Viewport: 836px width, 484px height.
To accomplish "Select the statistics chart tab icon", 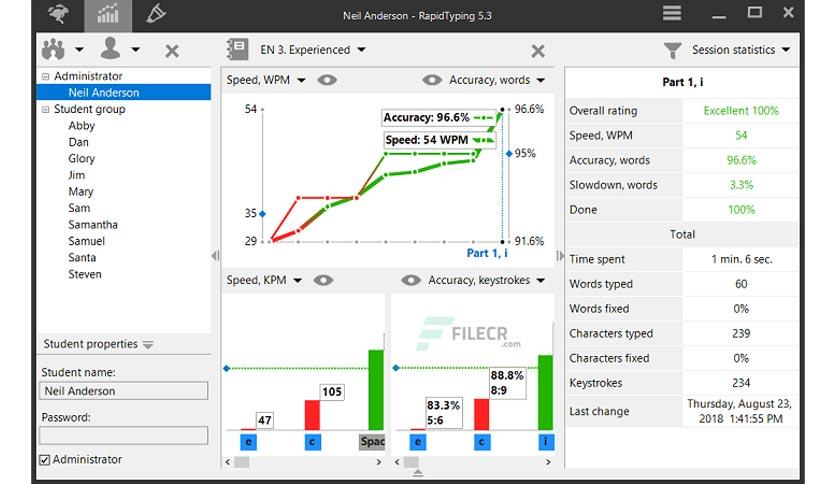I will pyautogui.click(x=108, y=14).
